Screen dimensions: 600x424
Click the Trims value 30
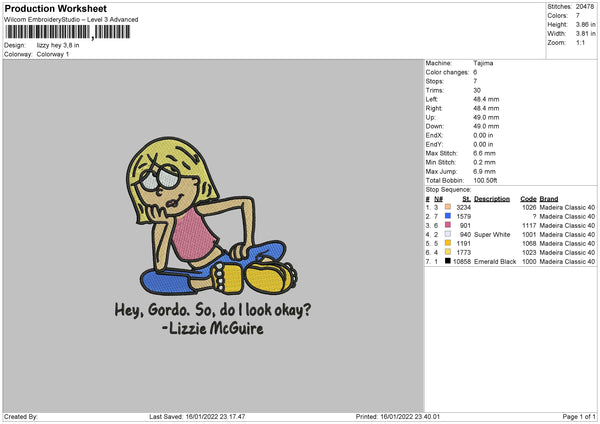(477, 90)
